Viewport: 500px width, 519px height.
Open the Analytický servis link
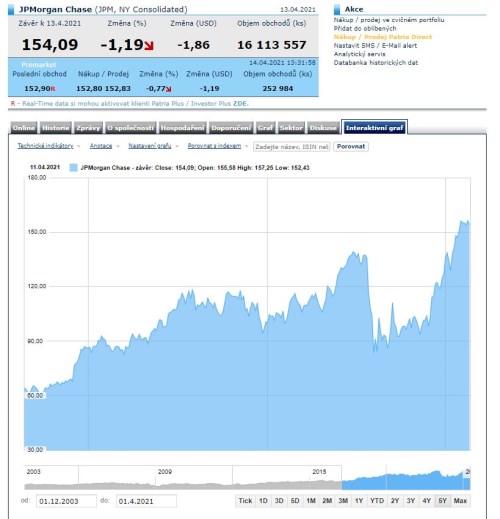pos(360,54)
